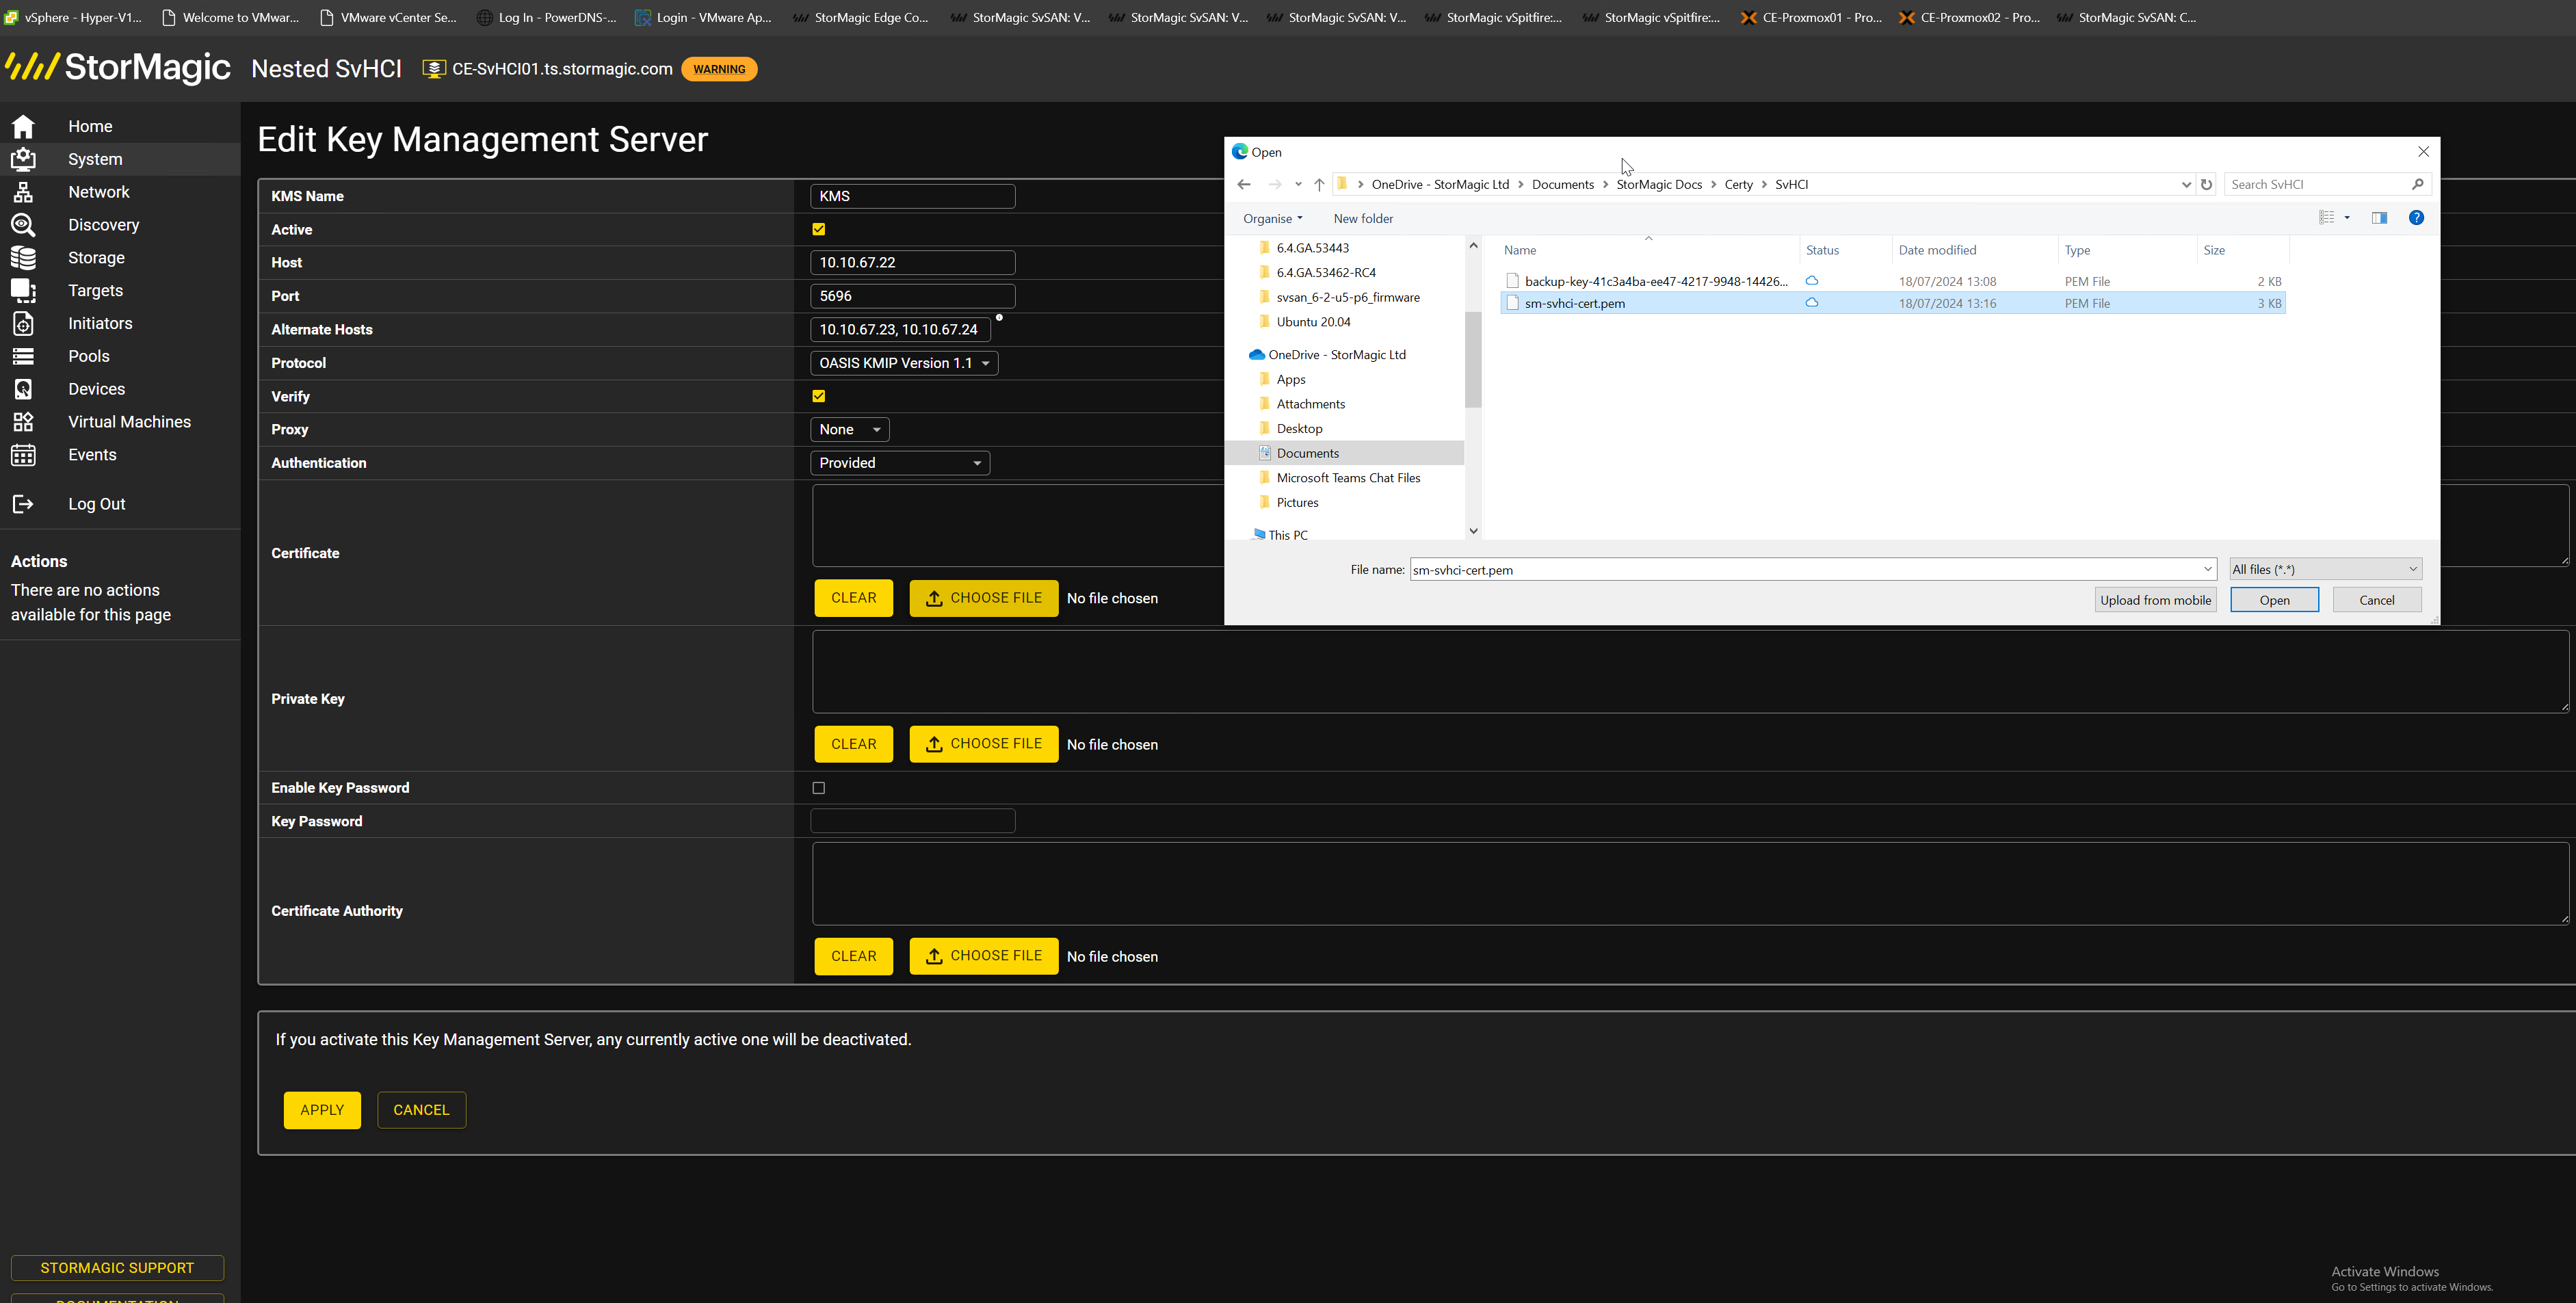Click the System sidebar icon

[x=23, y=159]
